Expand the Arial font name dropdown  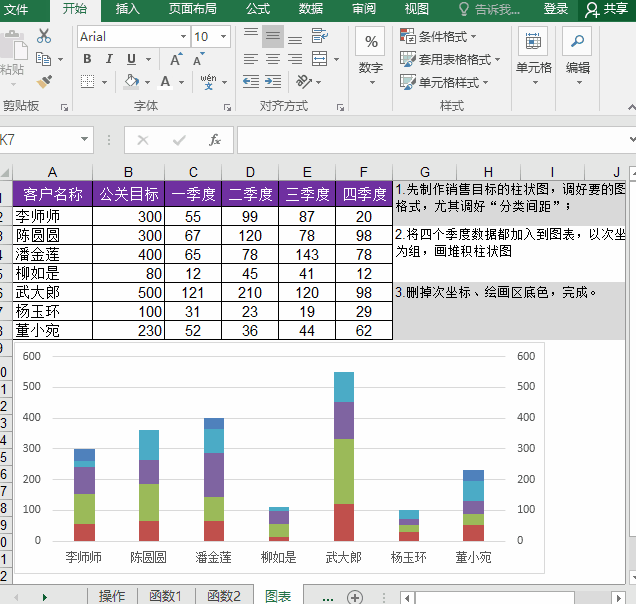pos(183,37)
